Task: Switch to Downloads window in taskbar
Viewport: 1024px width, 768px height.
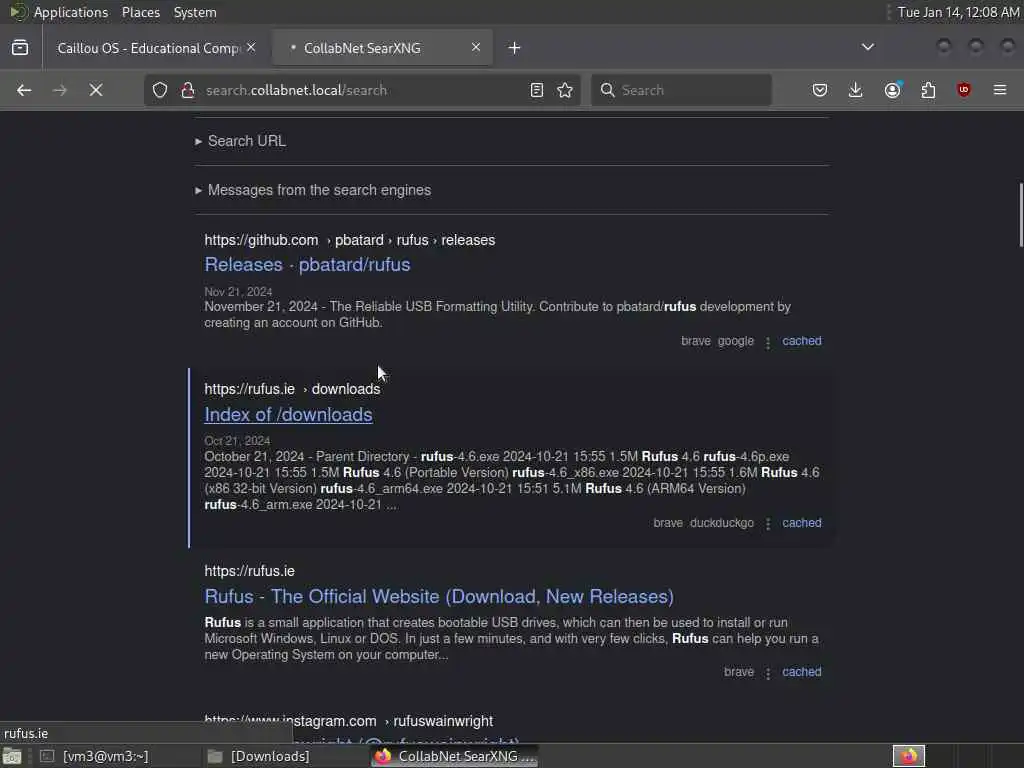Action: click(x=260, y=756)
